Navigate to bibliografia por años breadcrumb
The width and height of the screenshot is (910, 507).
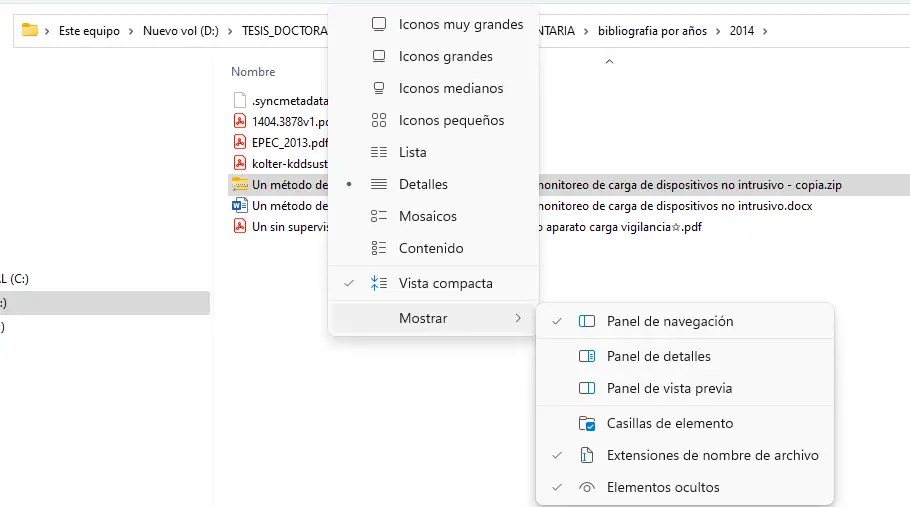pyautogui.click(x=652, y=31)
